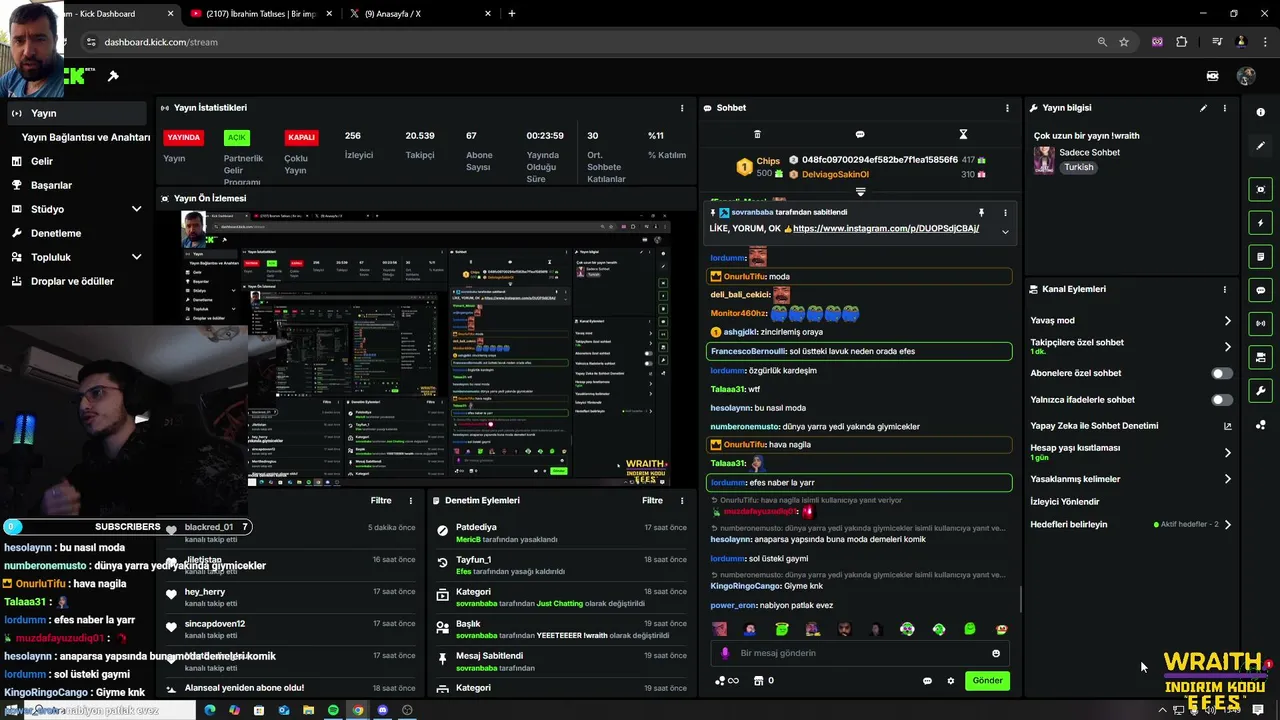Select Yayın in the sidebar
Screen dimensions: 1280x720
[76, 113]
